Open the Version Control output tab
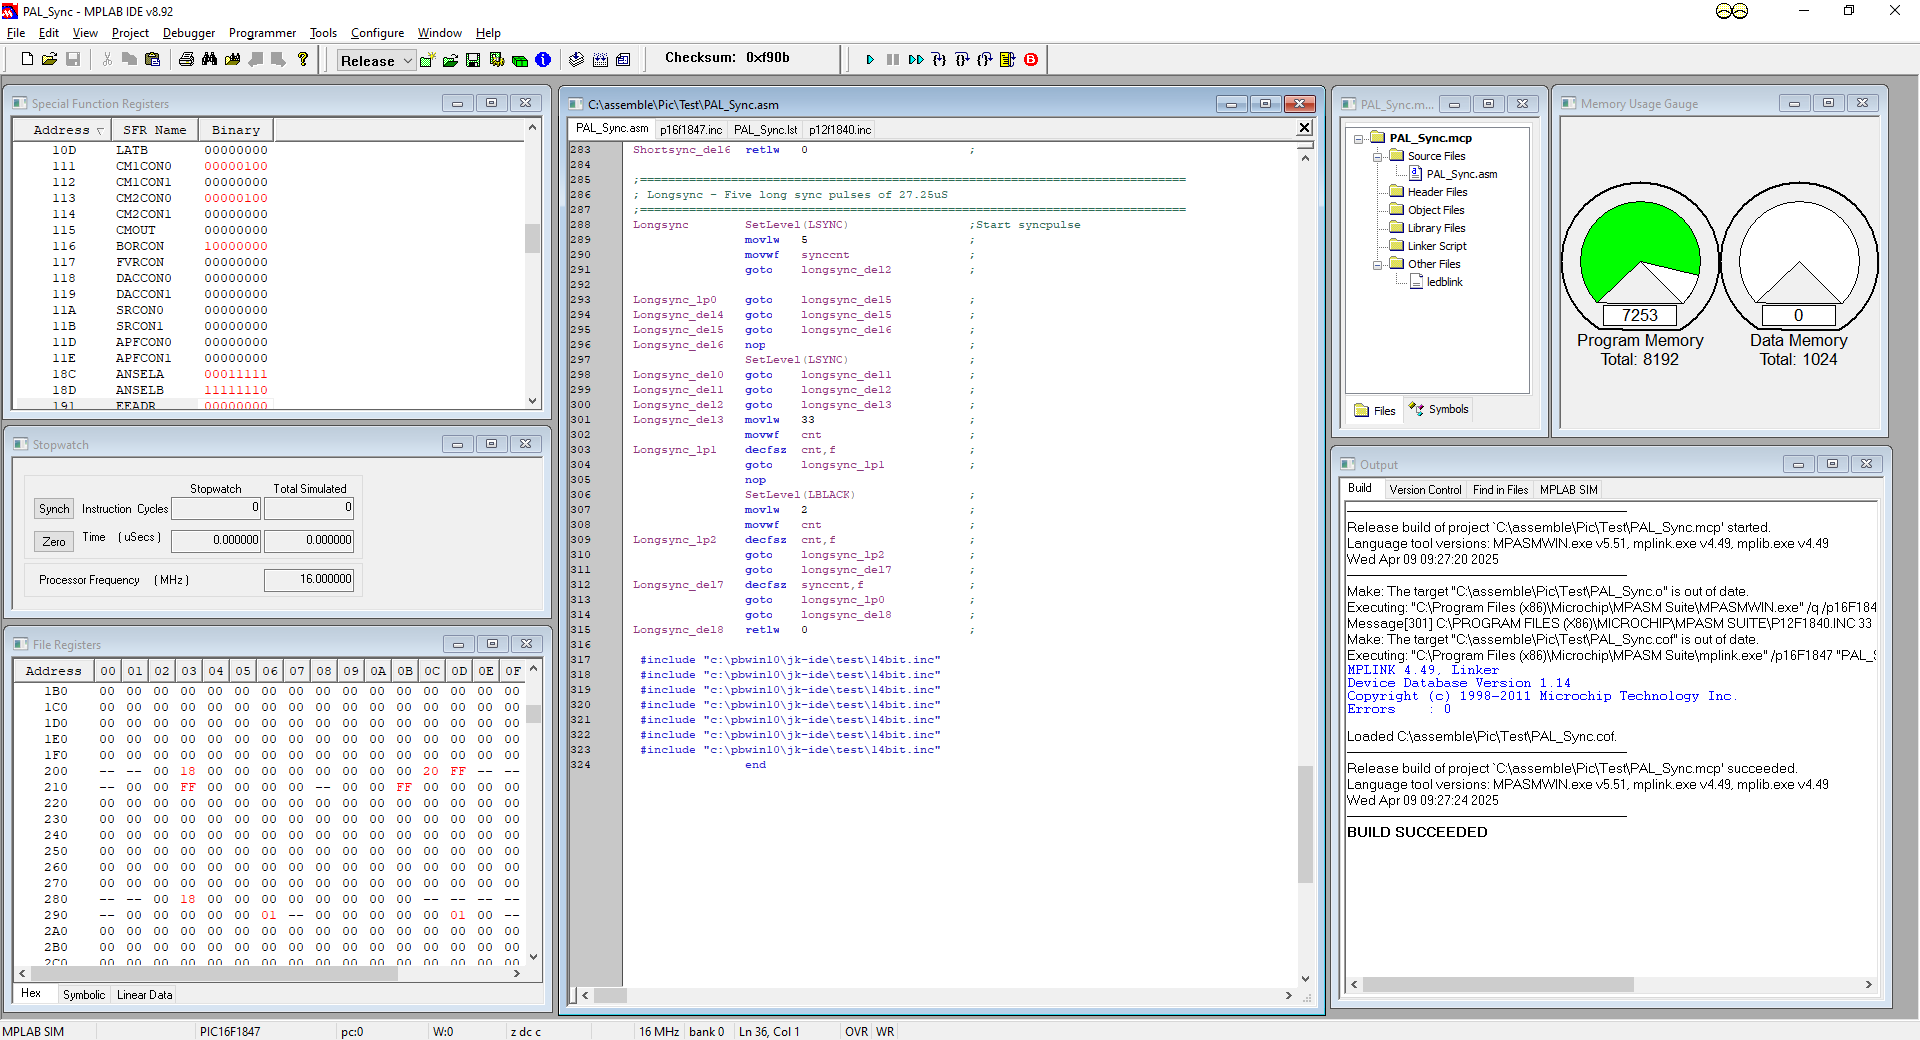The width and height of the screenshot is (1920, 1040). tap(1425, 490)
